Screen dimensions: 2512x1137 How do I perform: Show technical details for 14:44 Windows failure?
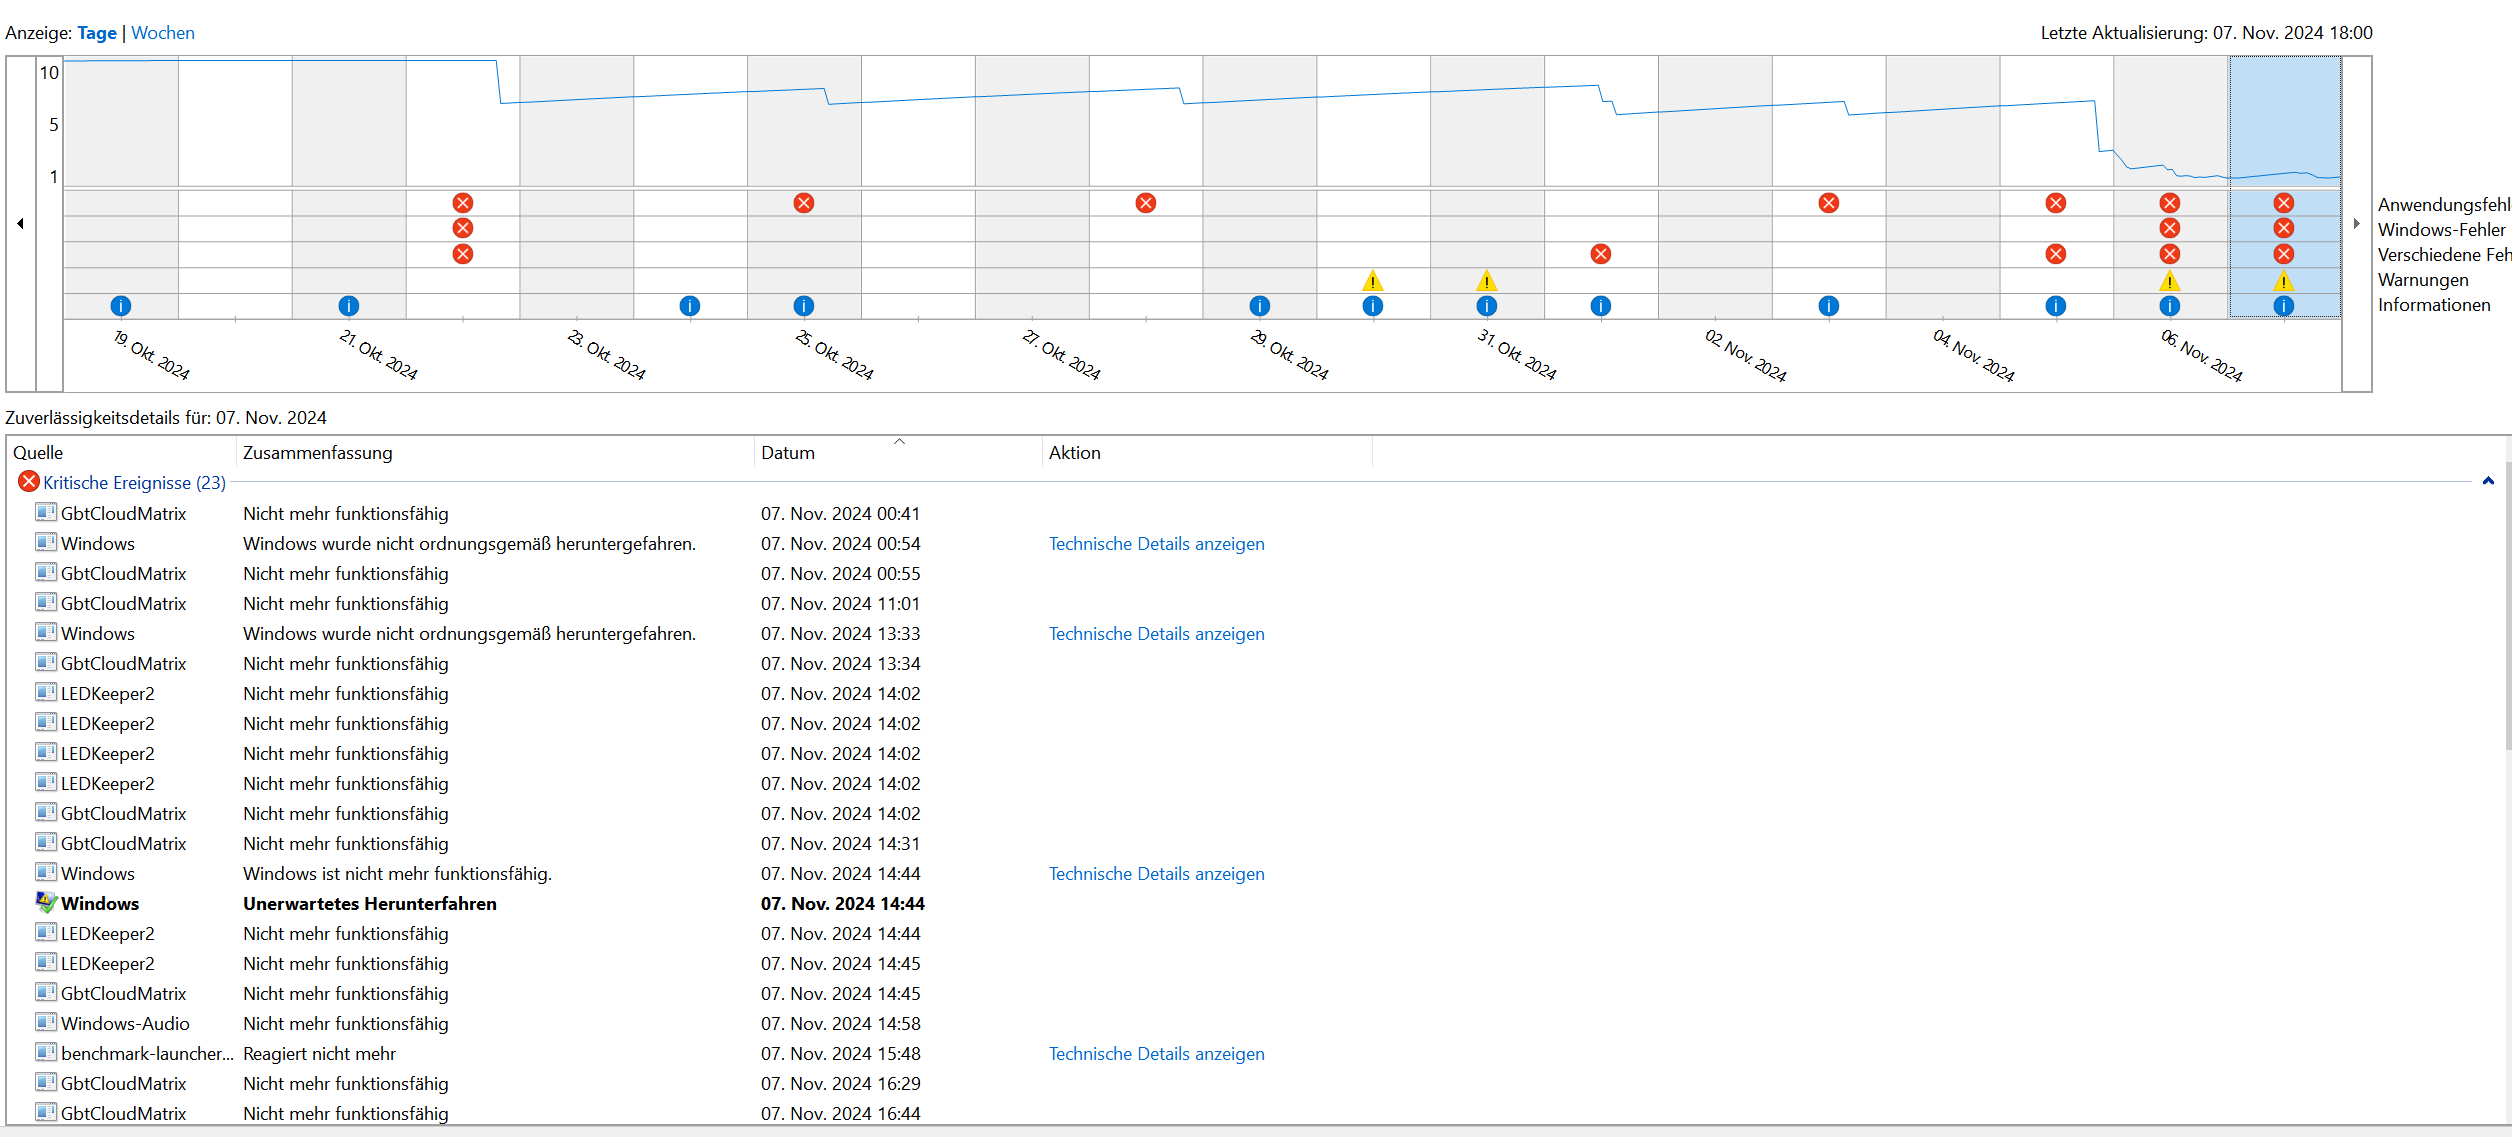(1156, 874)
